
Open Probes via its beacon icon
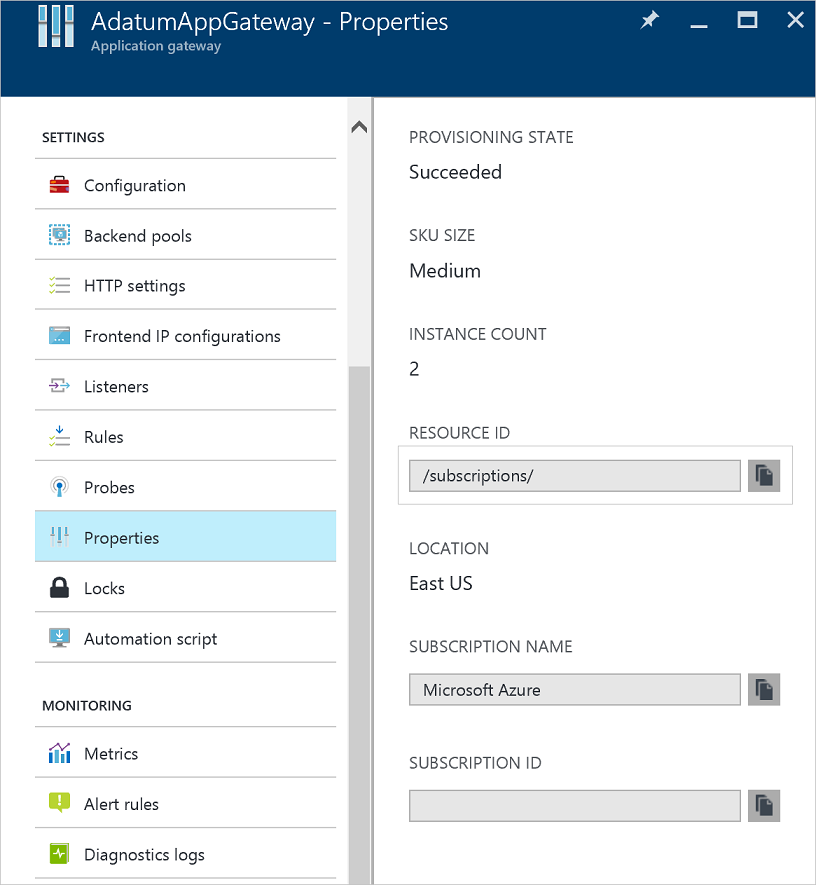click(60, 487)
